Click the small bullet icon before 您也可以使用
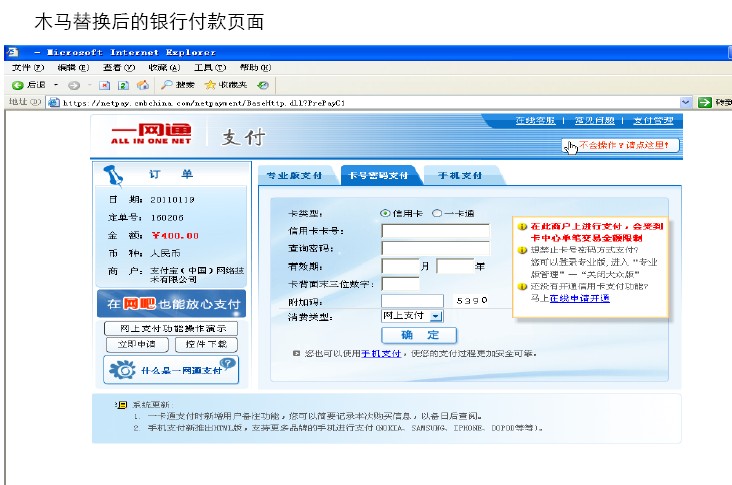 pyautogui.click(x=296, y=353)
